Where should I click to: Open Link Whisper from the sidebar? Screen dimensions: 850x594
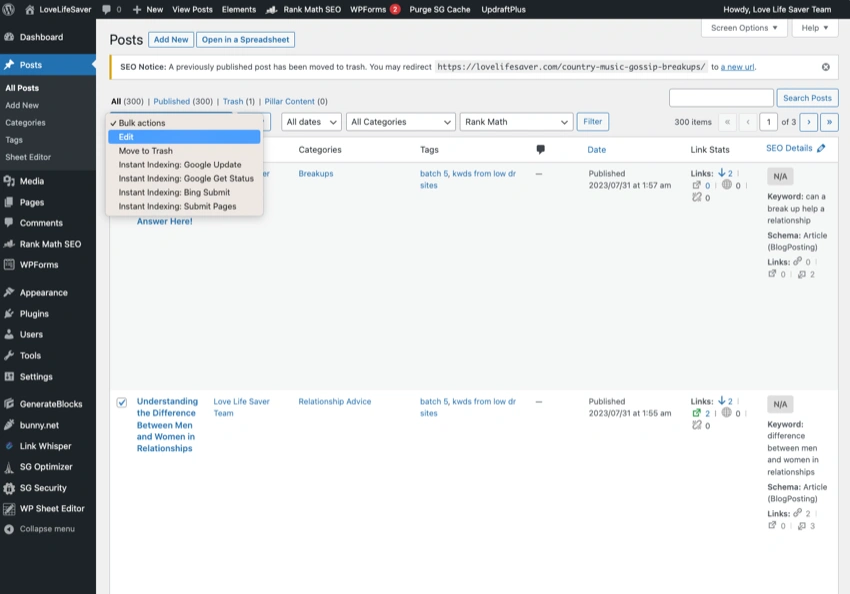tap(45, 446)
